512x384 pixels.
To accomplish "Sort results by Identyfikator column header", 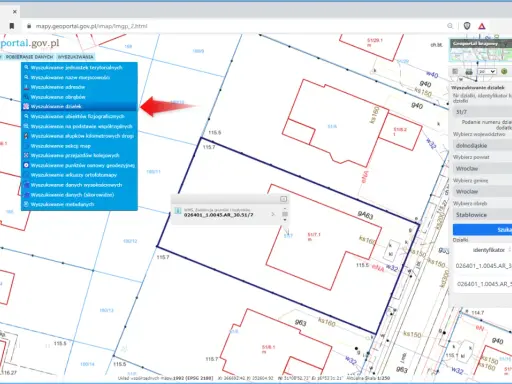I will (488, 250).
